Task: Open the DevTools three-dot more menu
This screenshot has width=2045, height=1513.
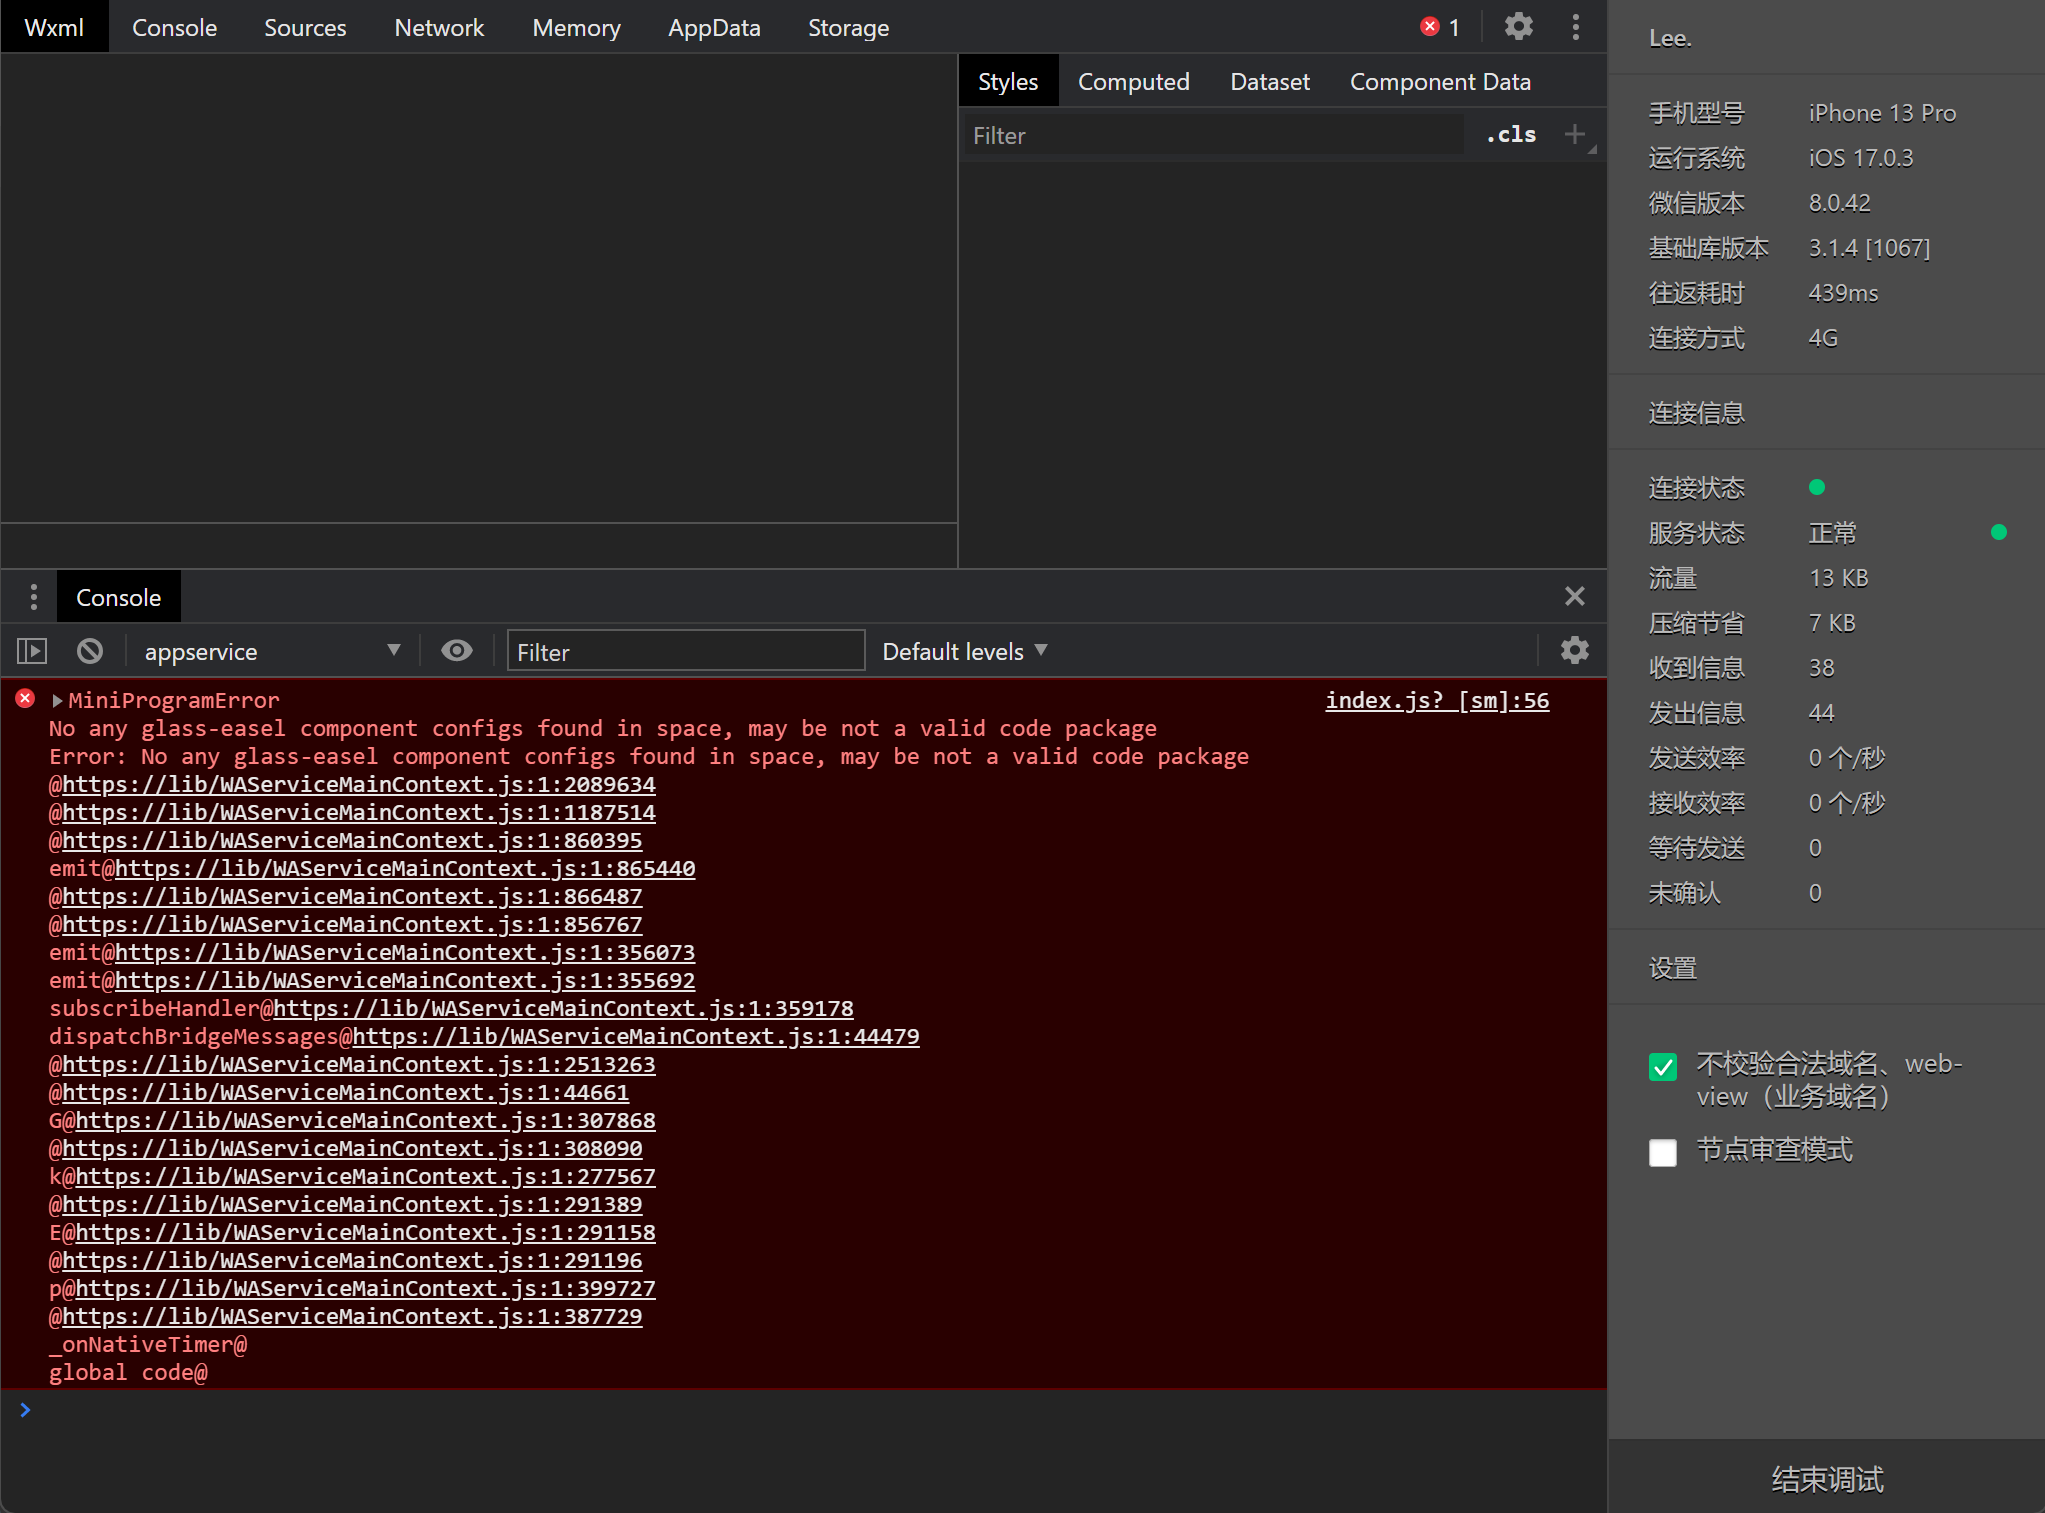Action: (1575, 27)
